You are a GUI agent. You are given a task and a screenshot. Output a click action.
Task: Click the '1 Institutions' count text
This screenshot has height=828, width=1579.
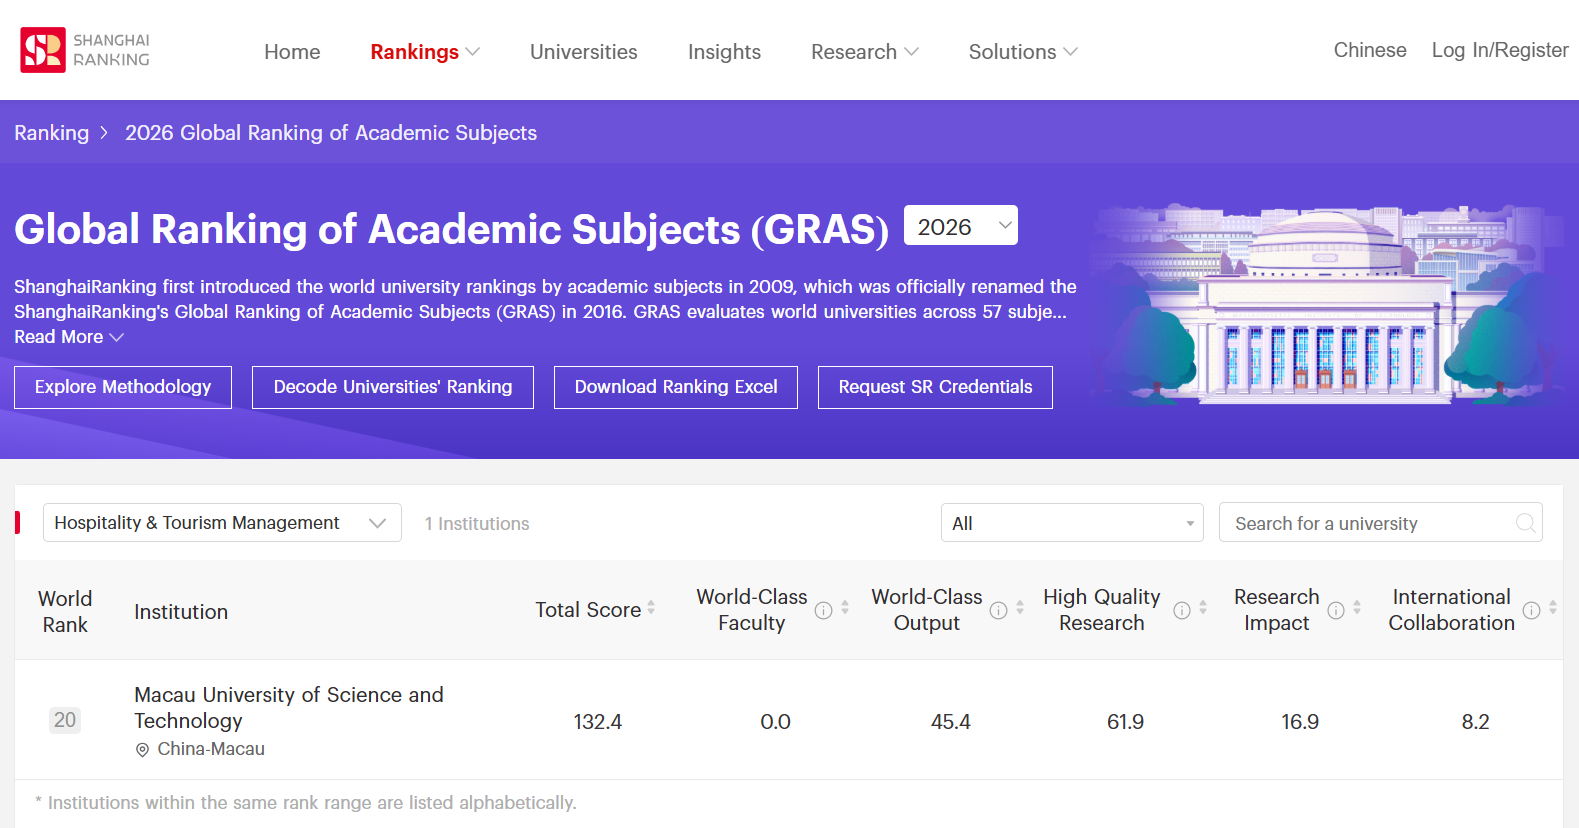tap(477, 524)
